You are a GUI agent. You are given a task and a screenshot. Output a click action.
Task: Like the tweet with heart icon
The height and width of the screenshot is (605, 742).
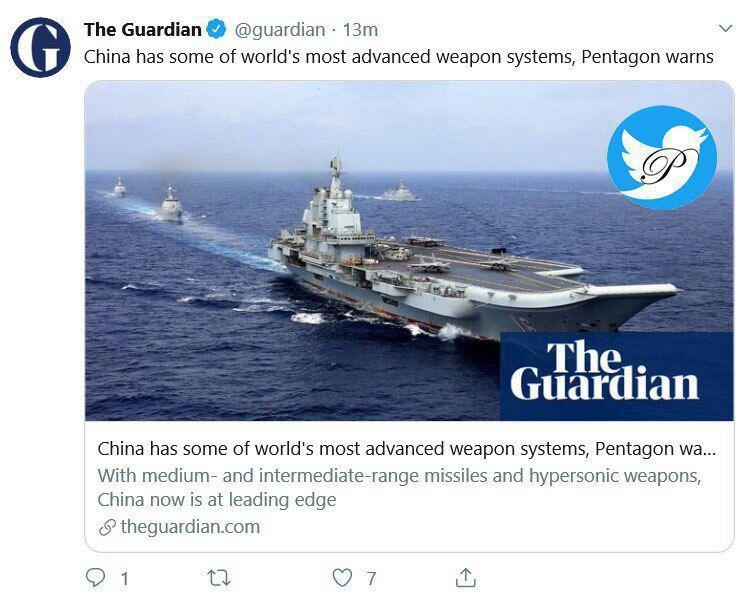[x=342, y=578]
